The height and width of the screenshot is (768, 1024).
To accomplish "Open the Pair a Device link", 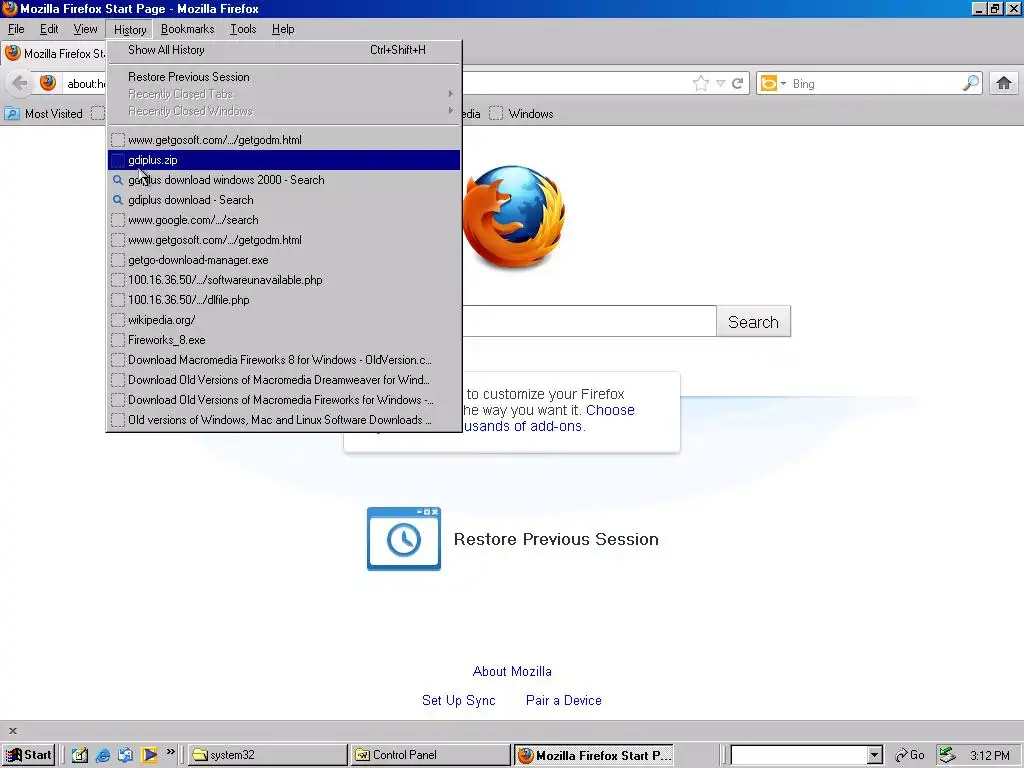I will point(564,700).
